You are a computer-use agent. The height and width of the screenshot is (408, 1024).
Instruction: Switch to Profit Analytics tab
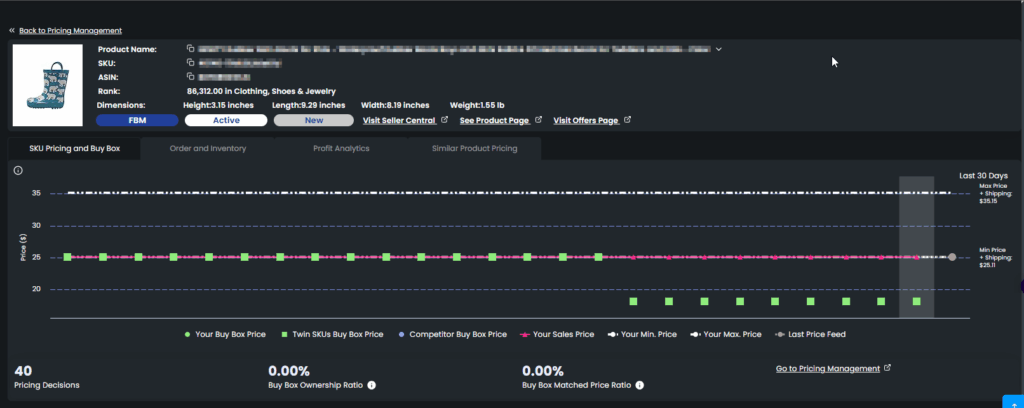coord(341,149)
